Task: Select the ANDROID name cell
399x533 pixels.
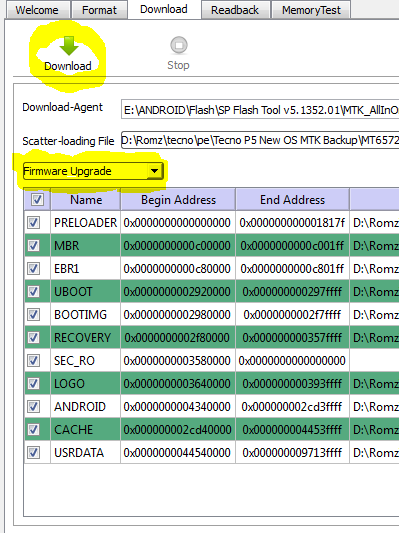Action: pyautogui.click(x=85, y=407)
